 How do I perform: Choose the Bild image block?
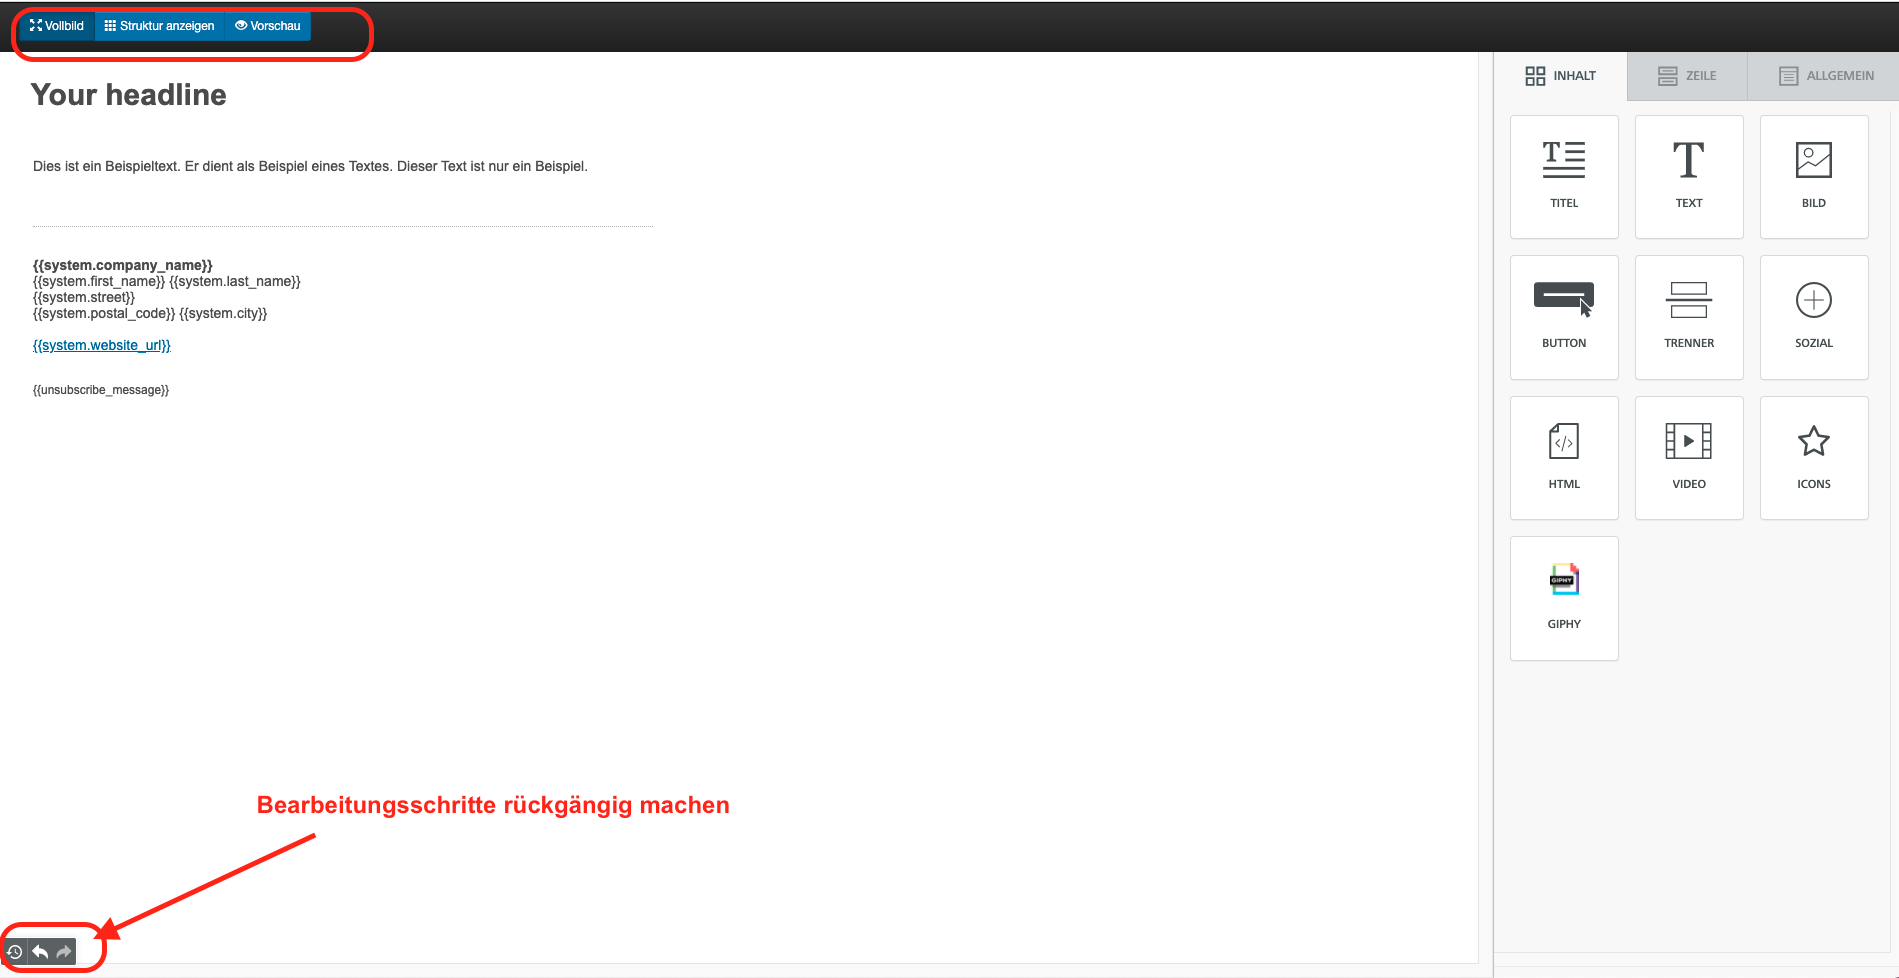1813,177
